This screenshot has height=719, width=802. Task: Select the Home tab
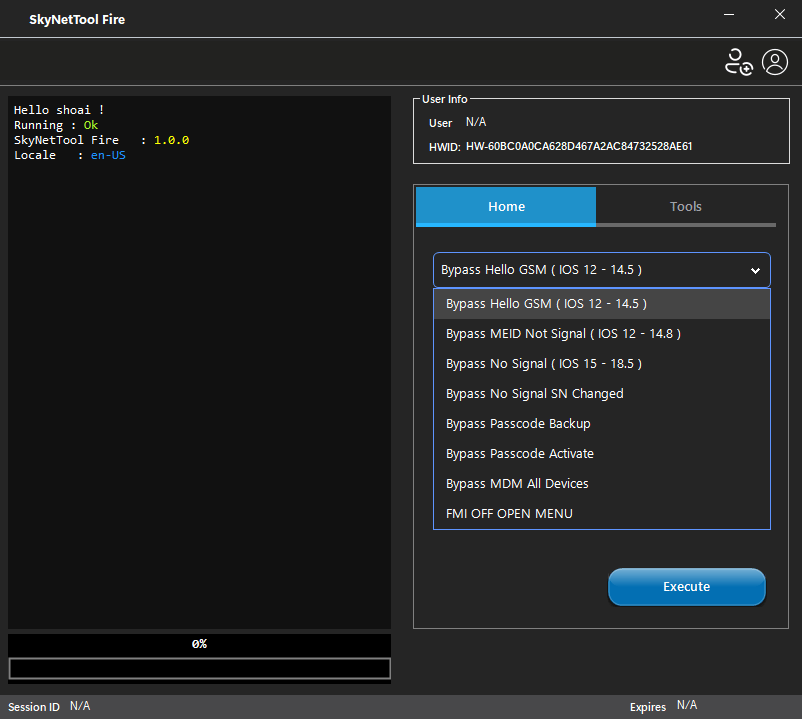coord(506,206)
